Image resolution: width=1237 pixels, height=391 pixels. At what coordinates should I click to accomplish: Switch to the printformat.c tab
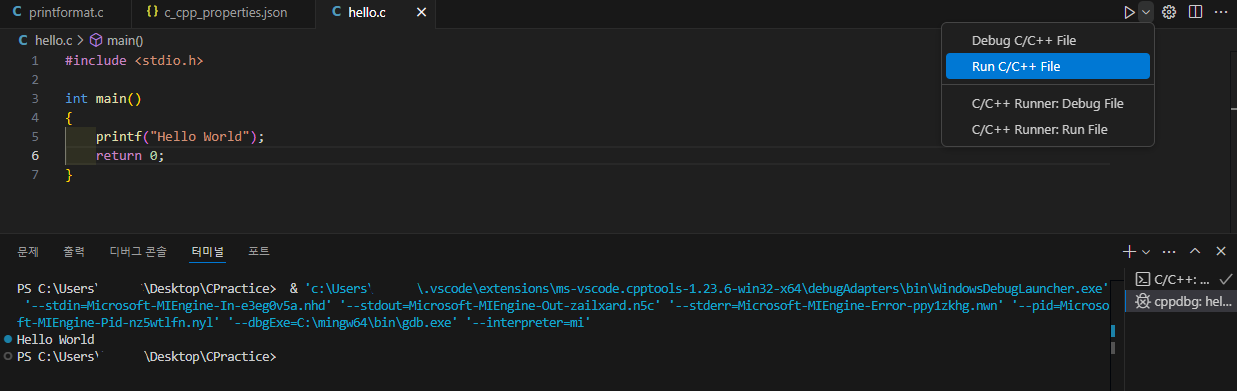pos(66,13)
